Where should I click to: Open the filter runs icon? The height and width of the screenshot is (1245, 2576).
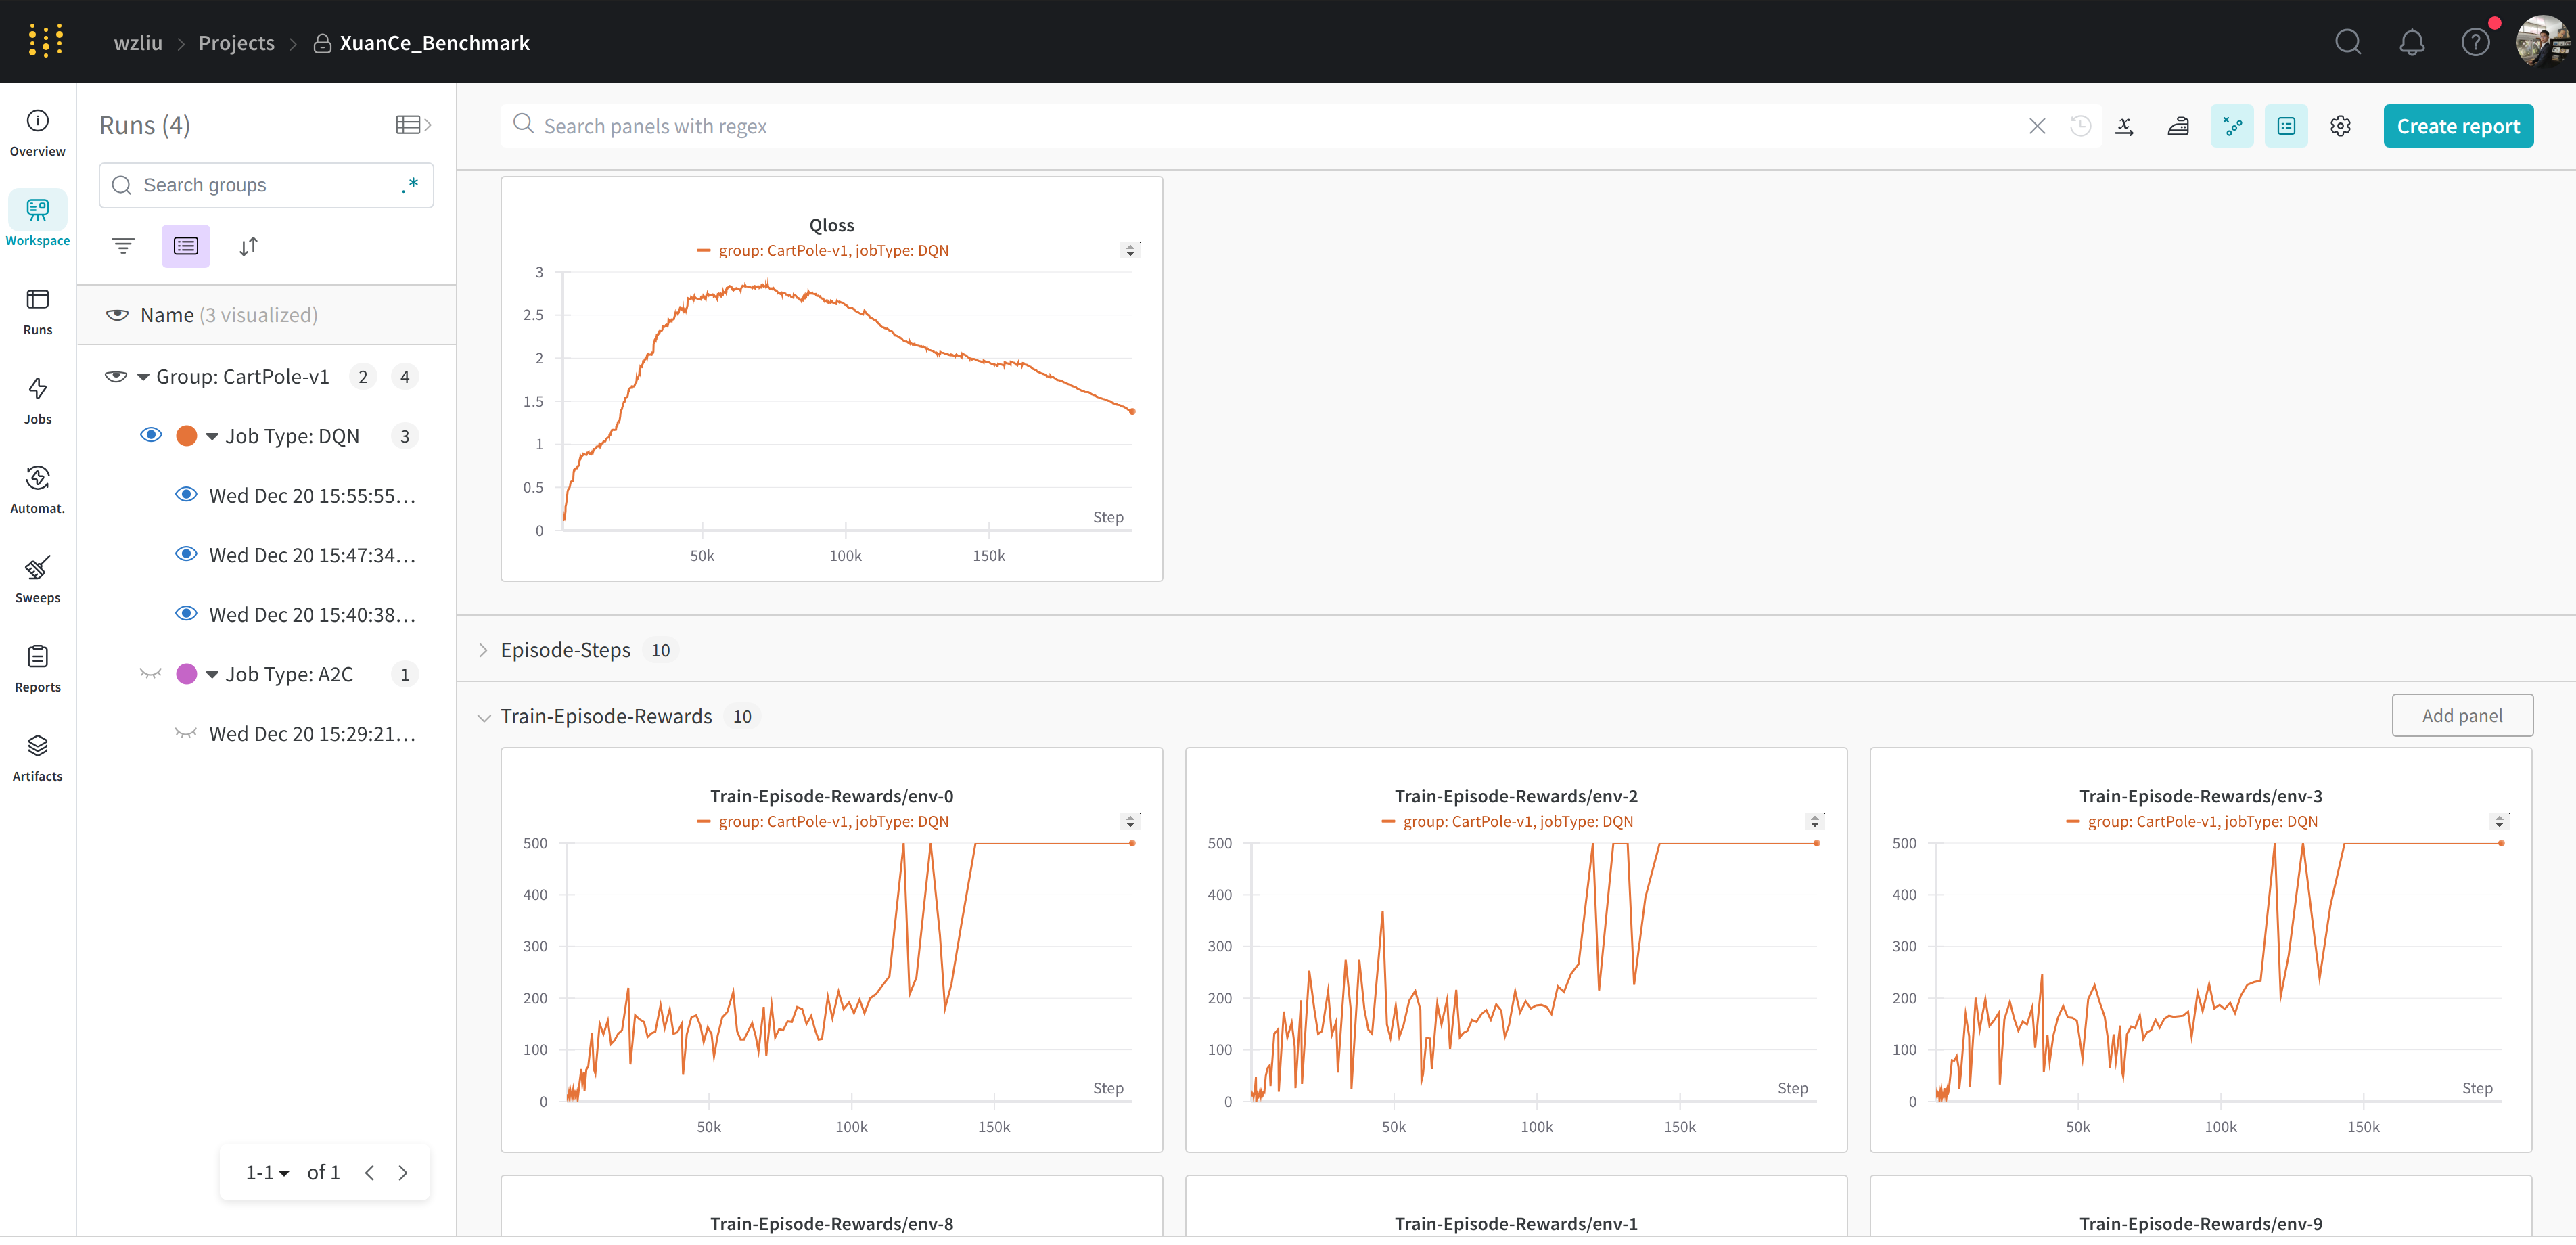point(123,246)
